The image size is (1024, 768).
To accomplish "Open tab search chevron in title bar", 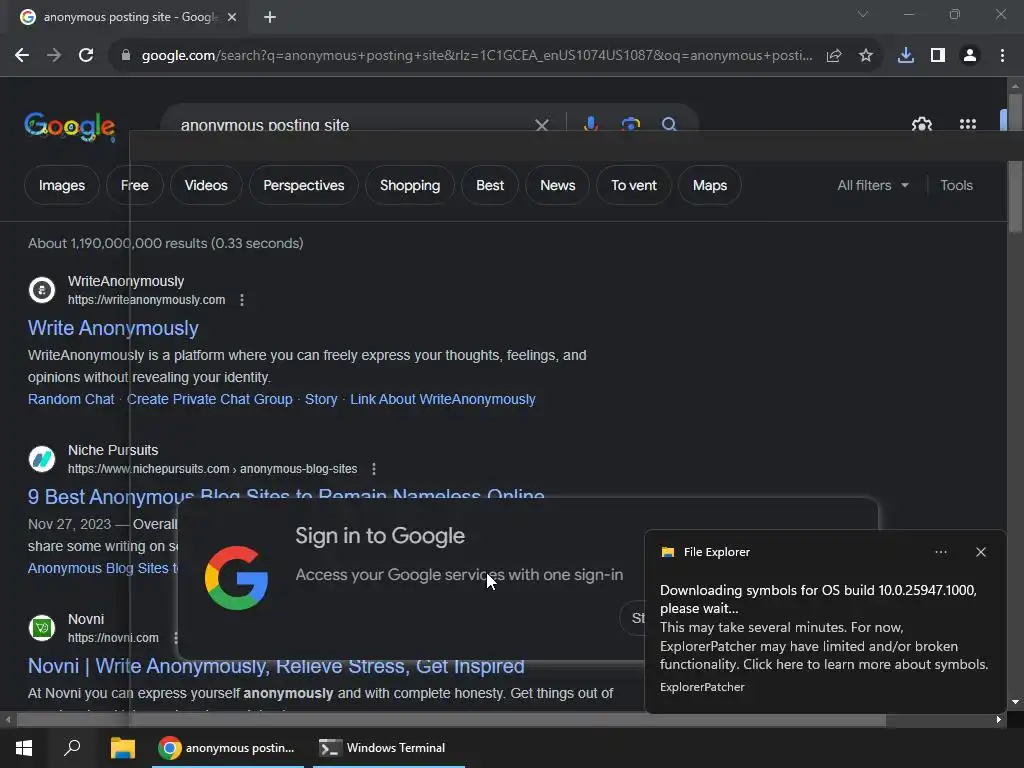I will point(863,14).
